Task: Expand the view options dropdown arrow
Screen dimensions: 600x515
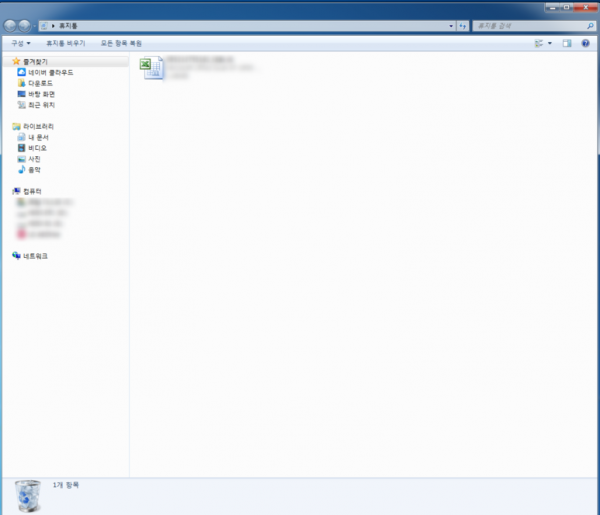Action: click(x=550, y=44)
